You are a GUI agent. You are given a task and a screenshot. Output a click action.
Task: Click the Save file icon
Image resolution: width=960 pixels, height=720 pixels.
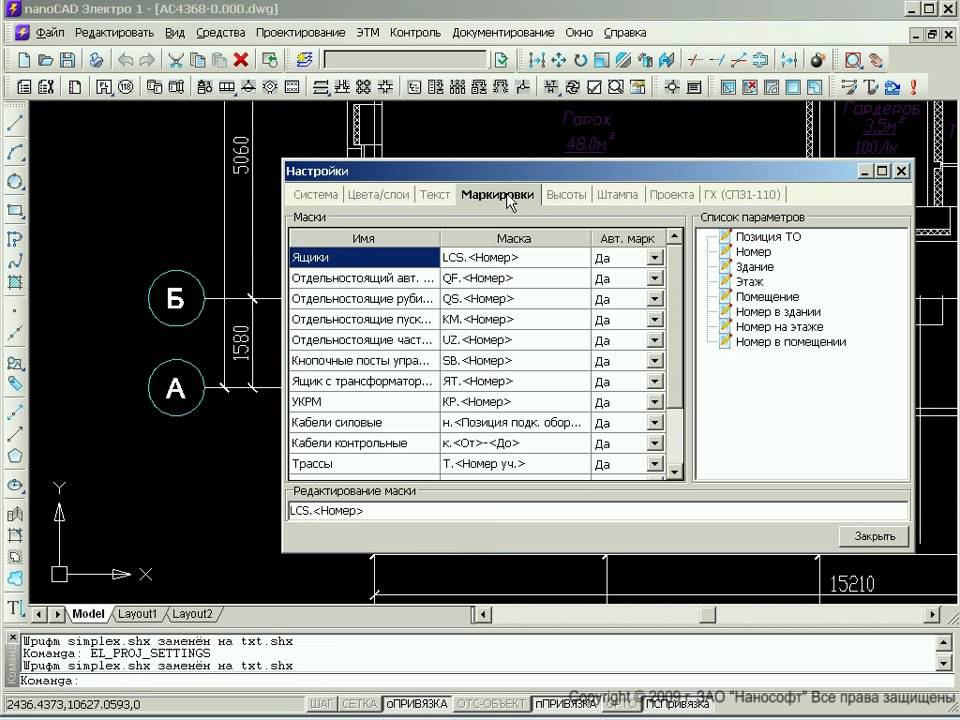[x=68, y=60]
